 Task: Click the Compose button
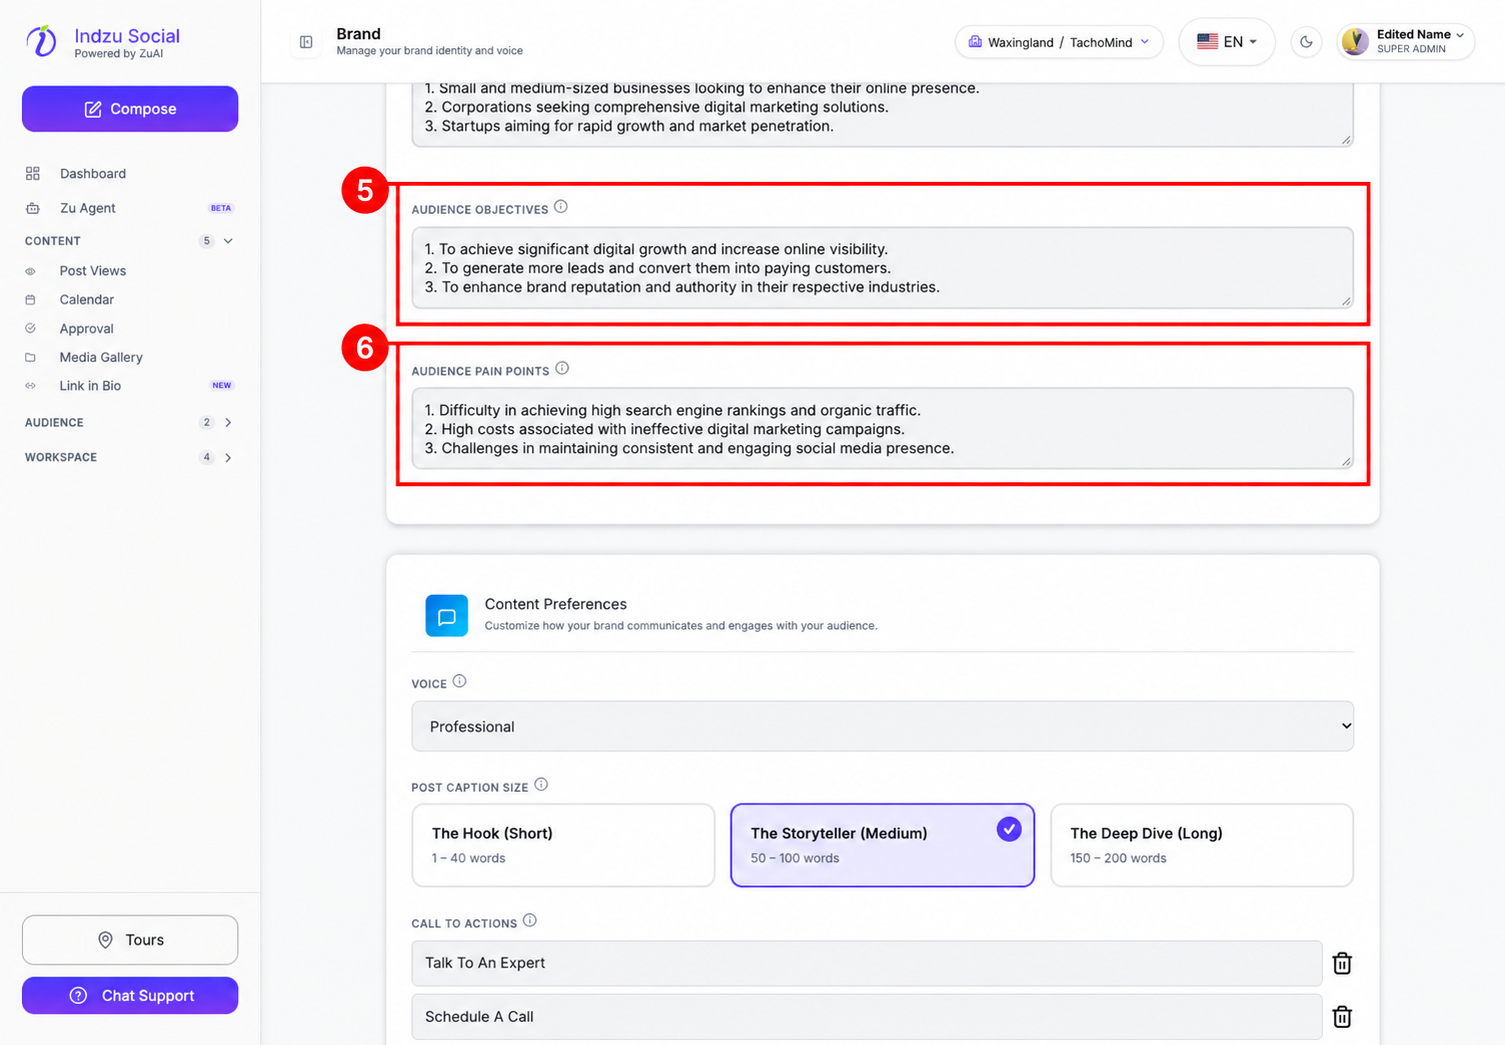[x=130, y=109]
